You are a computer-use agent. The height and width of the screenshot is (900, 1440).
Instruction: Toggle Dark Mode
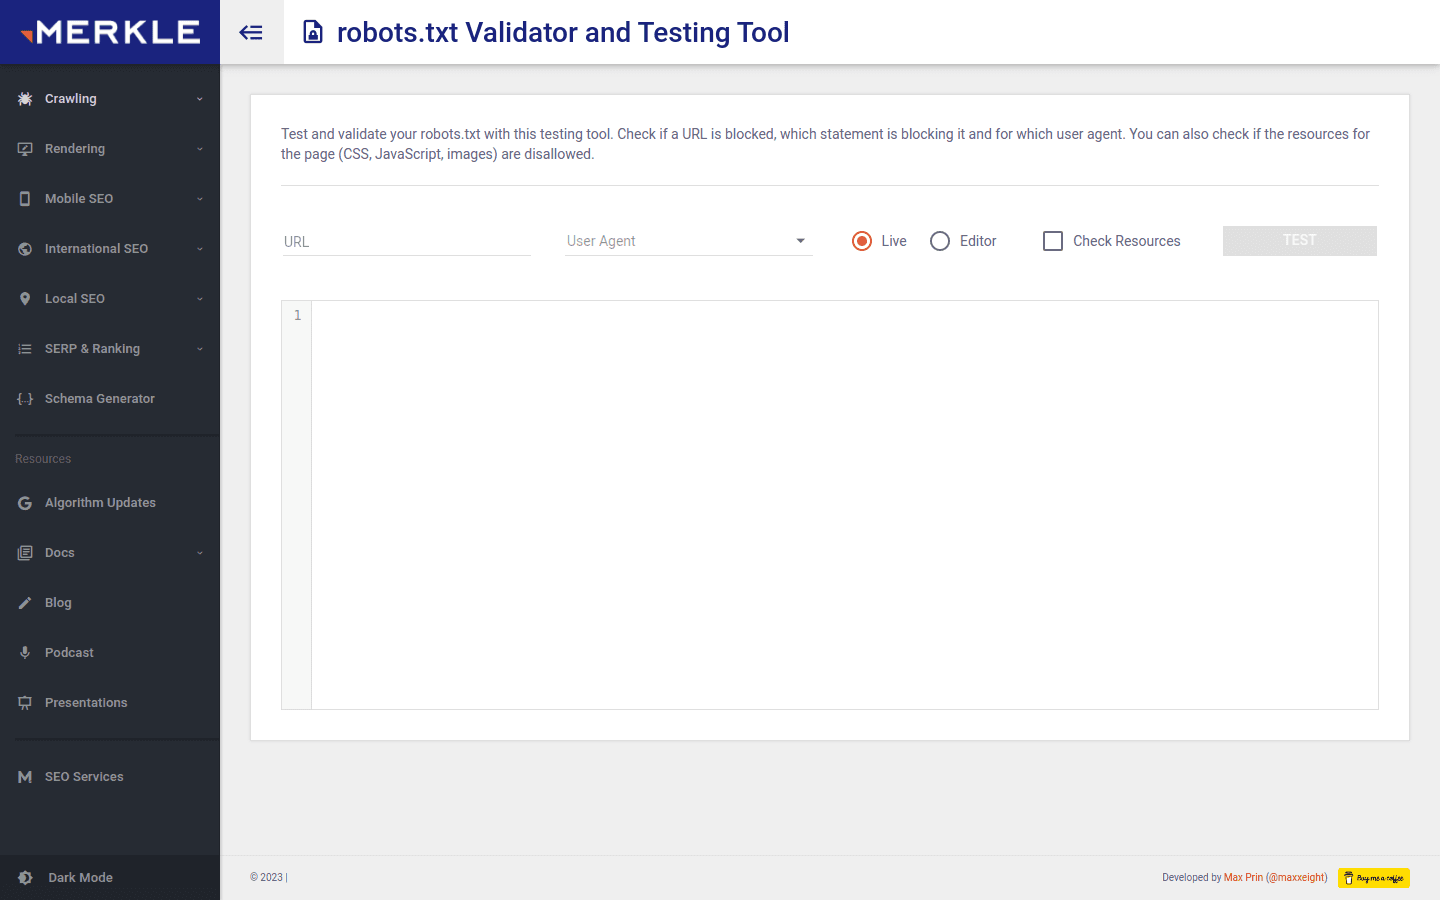[80, 877]
